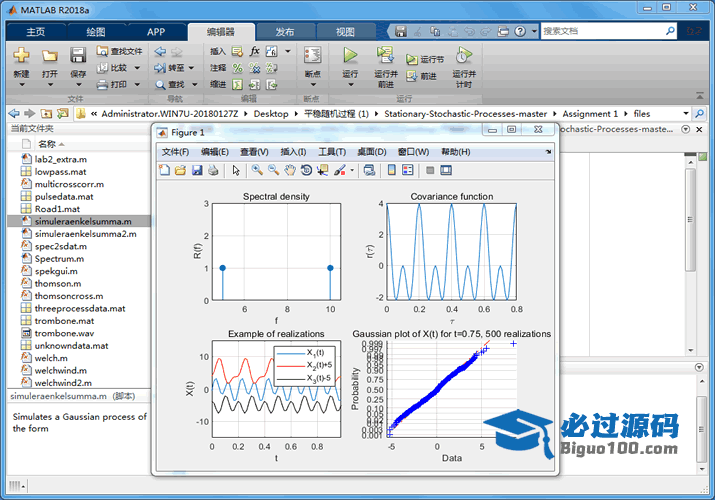Click the Find (查找) magnifier icon

point(160,85)
